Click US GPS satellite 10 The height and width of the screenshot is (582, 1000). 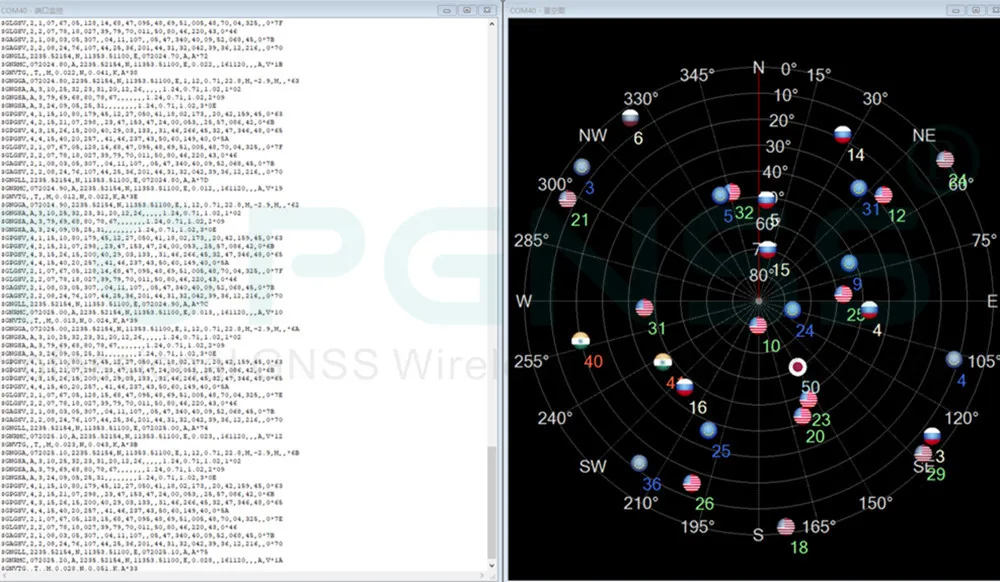click(x=758, y=326)
